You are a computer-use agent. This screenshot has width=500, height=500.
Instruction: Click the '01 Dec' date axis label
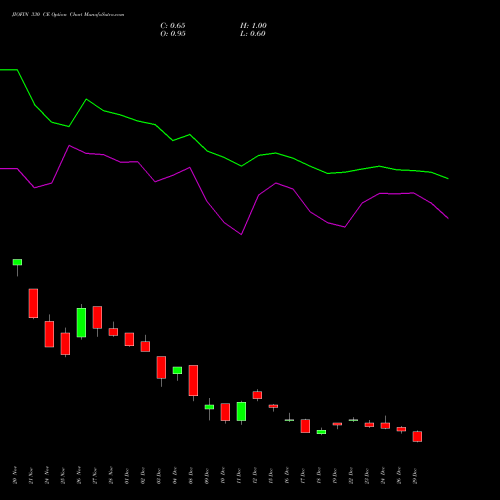coord(127,475)
